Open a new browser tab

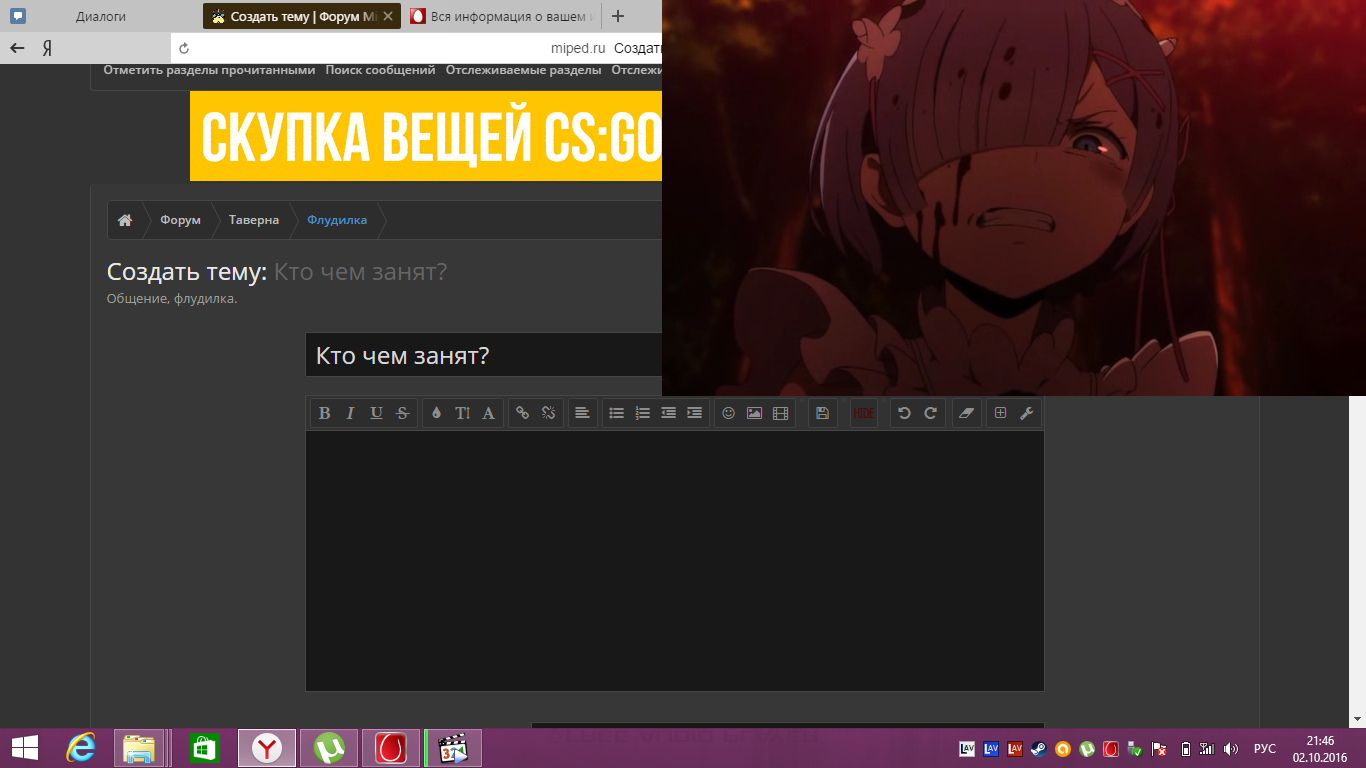tap(618, 16)
